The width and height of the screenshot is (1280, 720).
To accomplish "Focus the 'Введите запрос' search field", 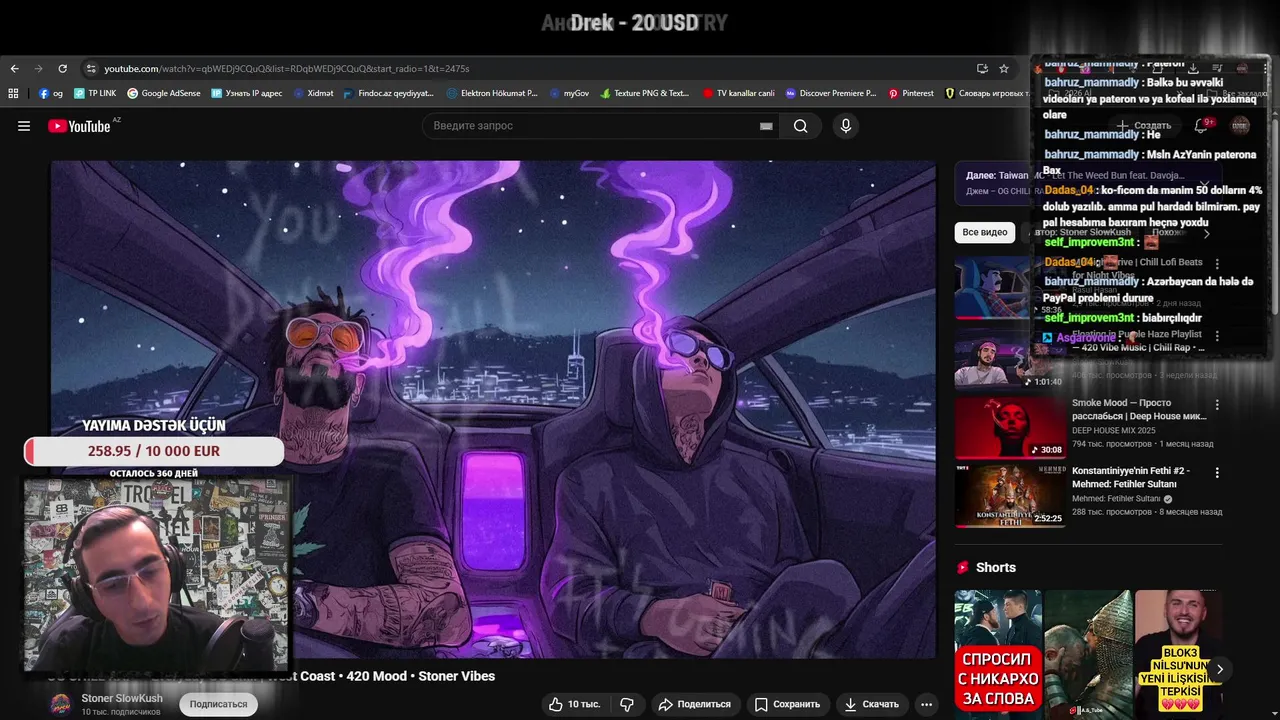I will tap(595, 126).
